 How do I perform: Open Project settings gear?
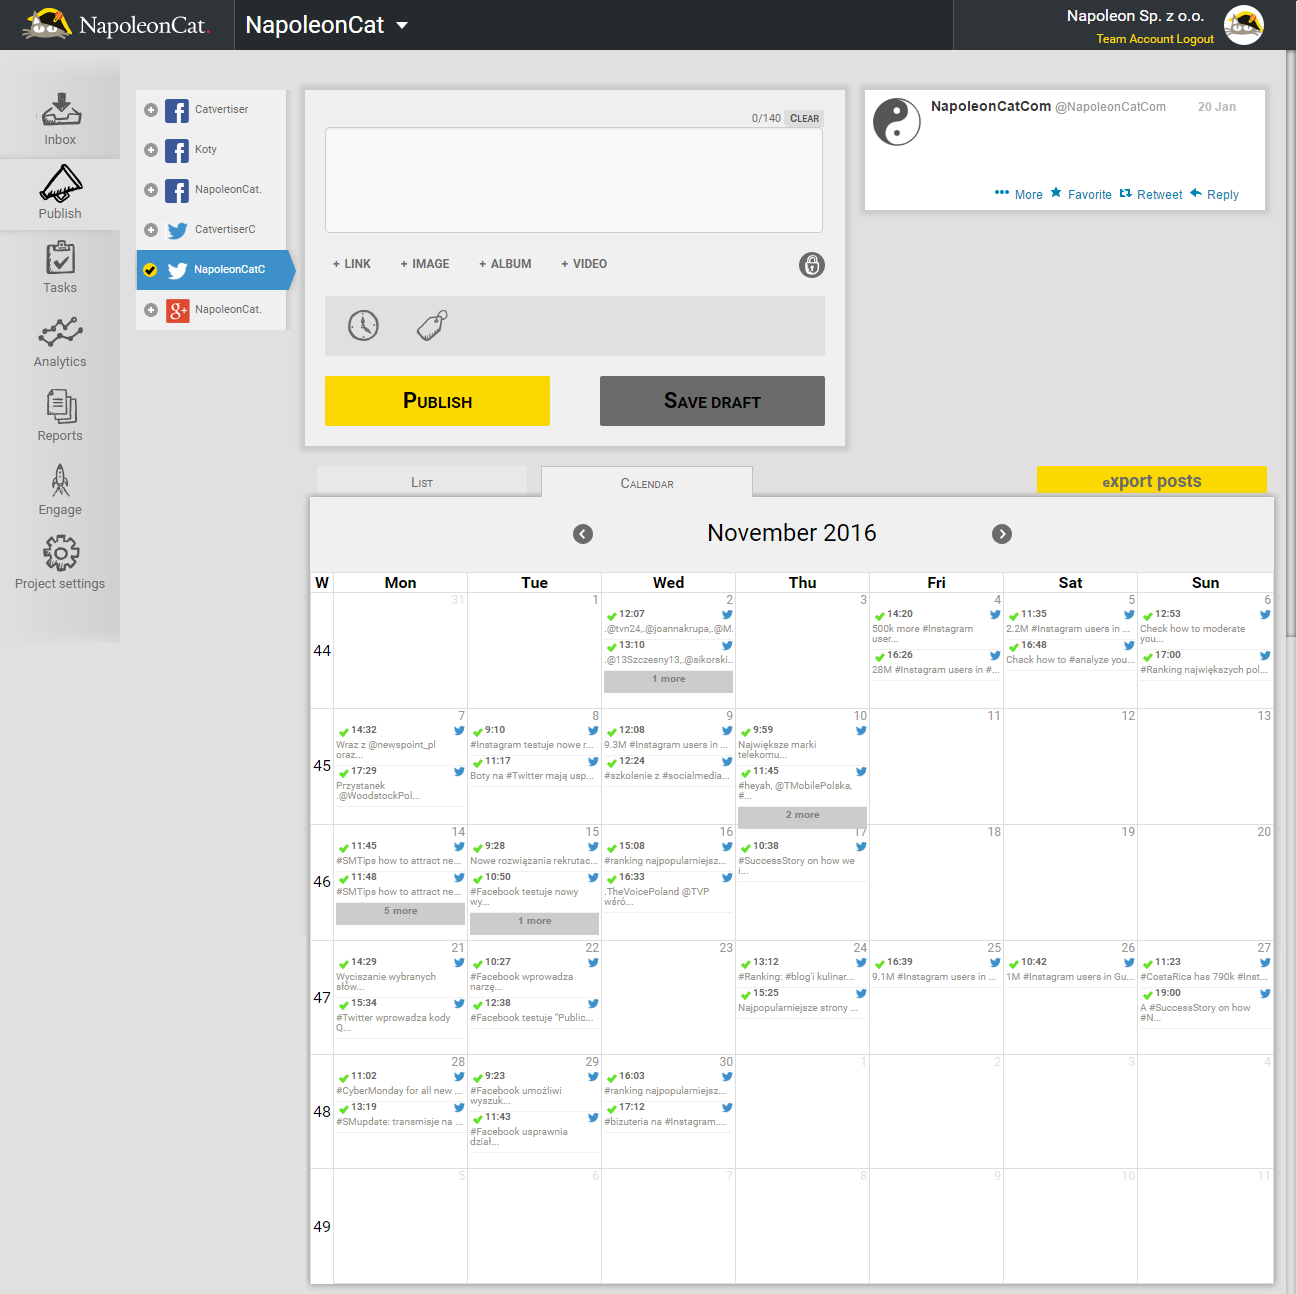pos(60,563)
